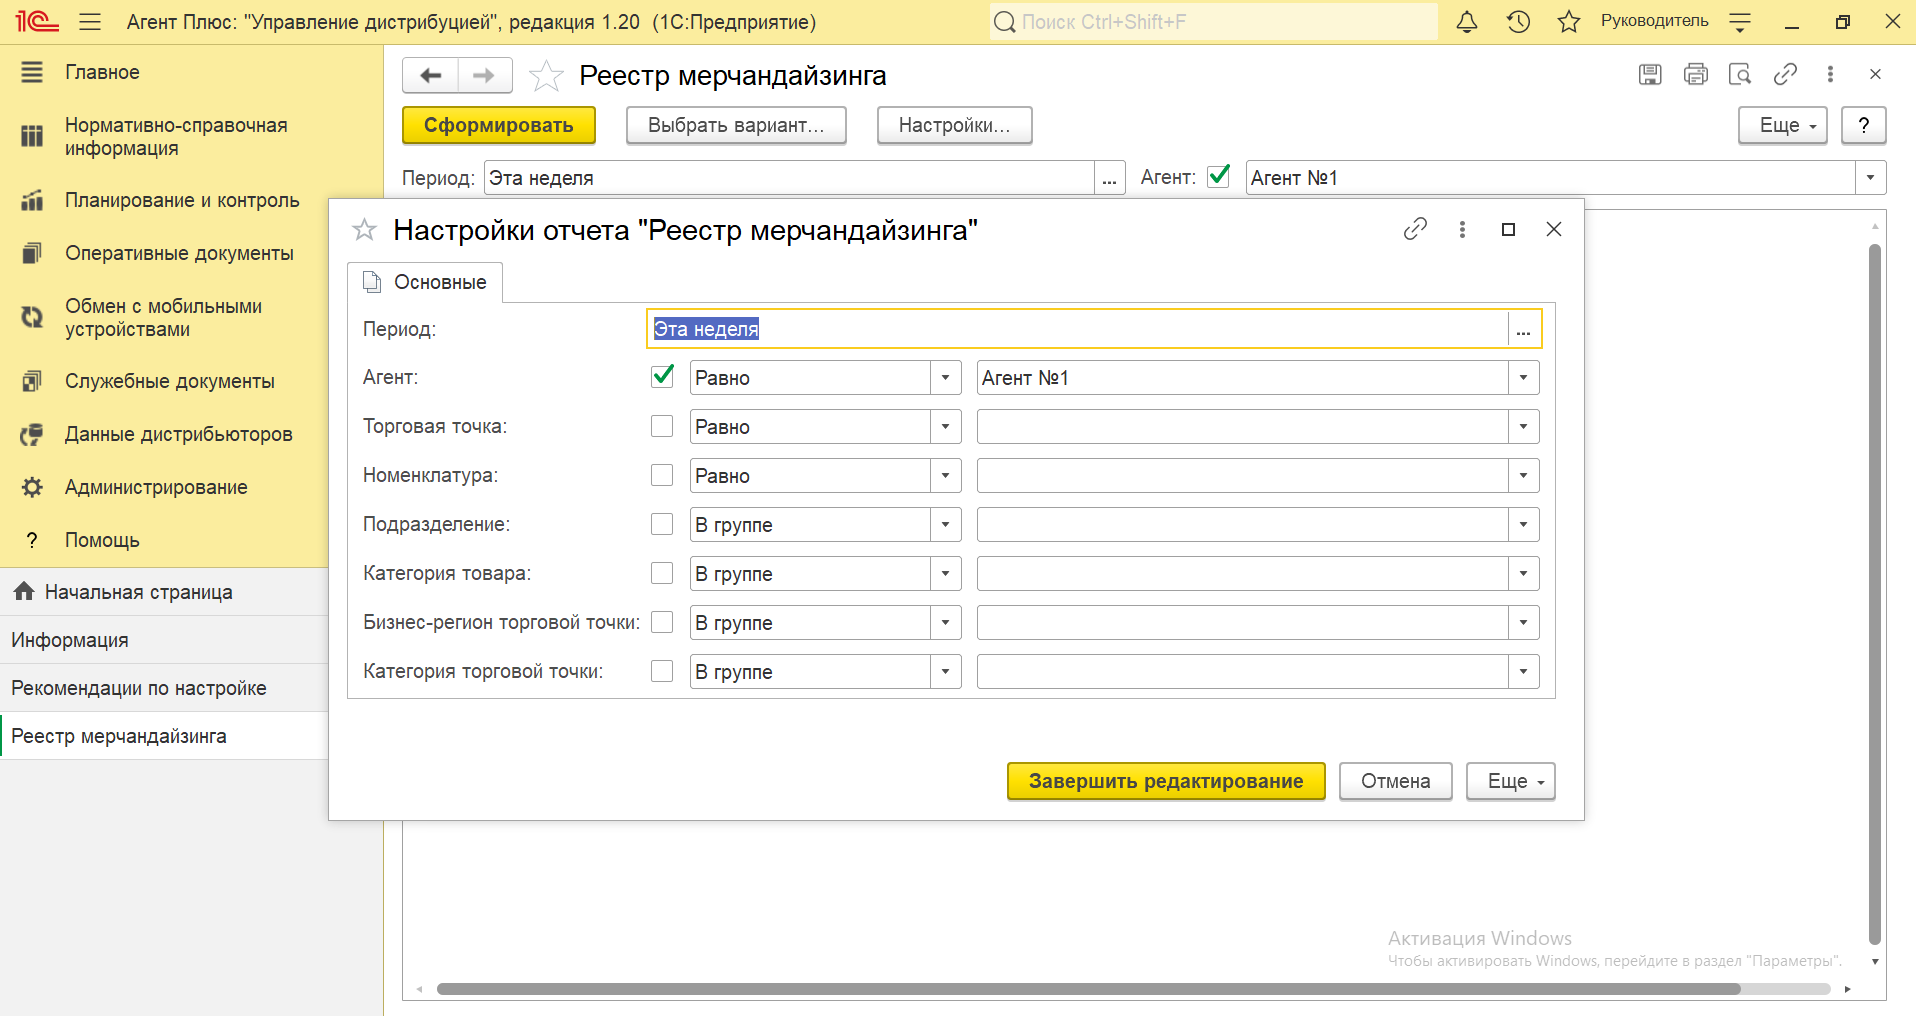Screen dimensions: 1916x1016
Task: Expand Агент comparison type dropdown
Action: point(945,378)
